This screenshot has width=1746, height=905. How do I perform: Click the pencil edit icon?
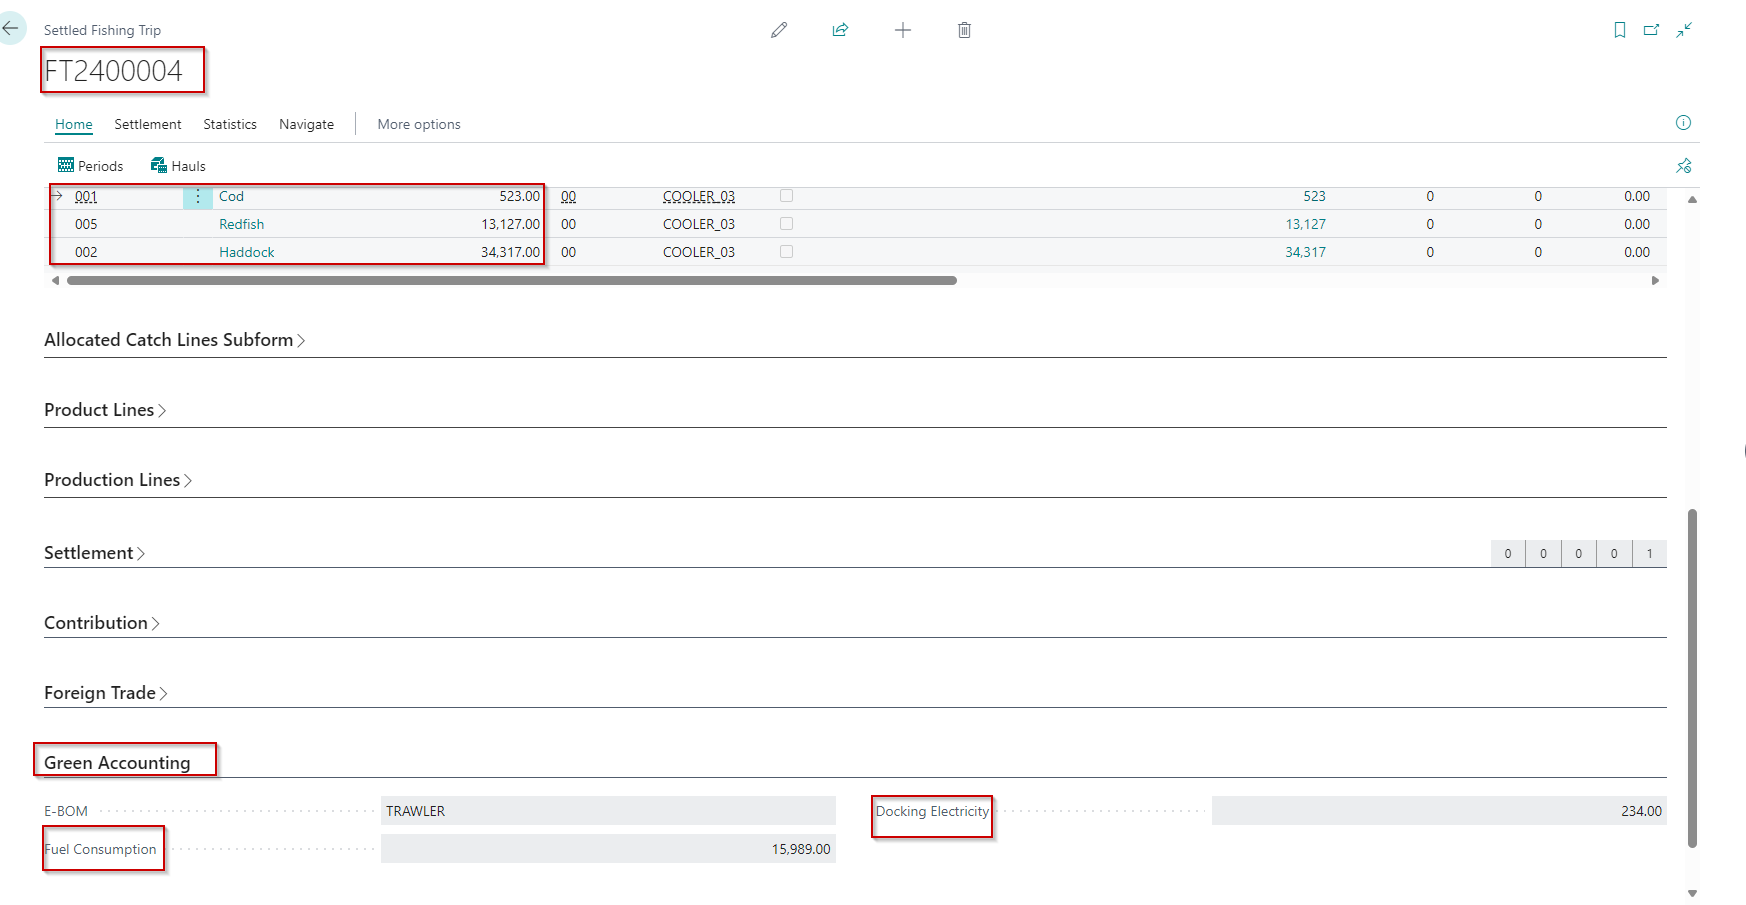point(779,30)
